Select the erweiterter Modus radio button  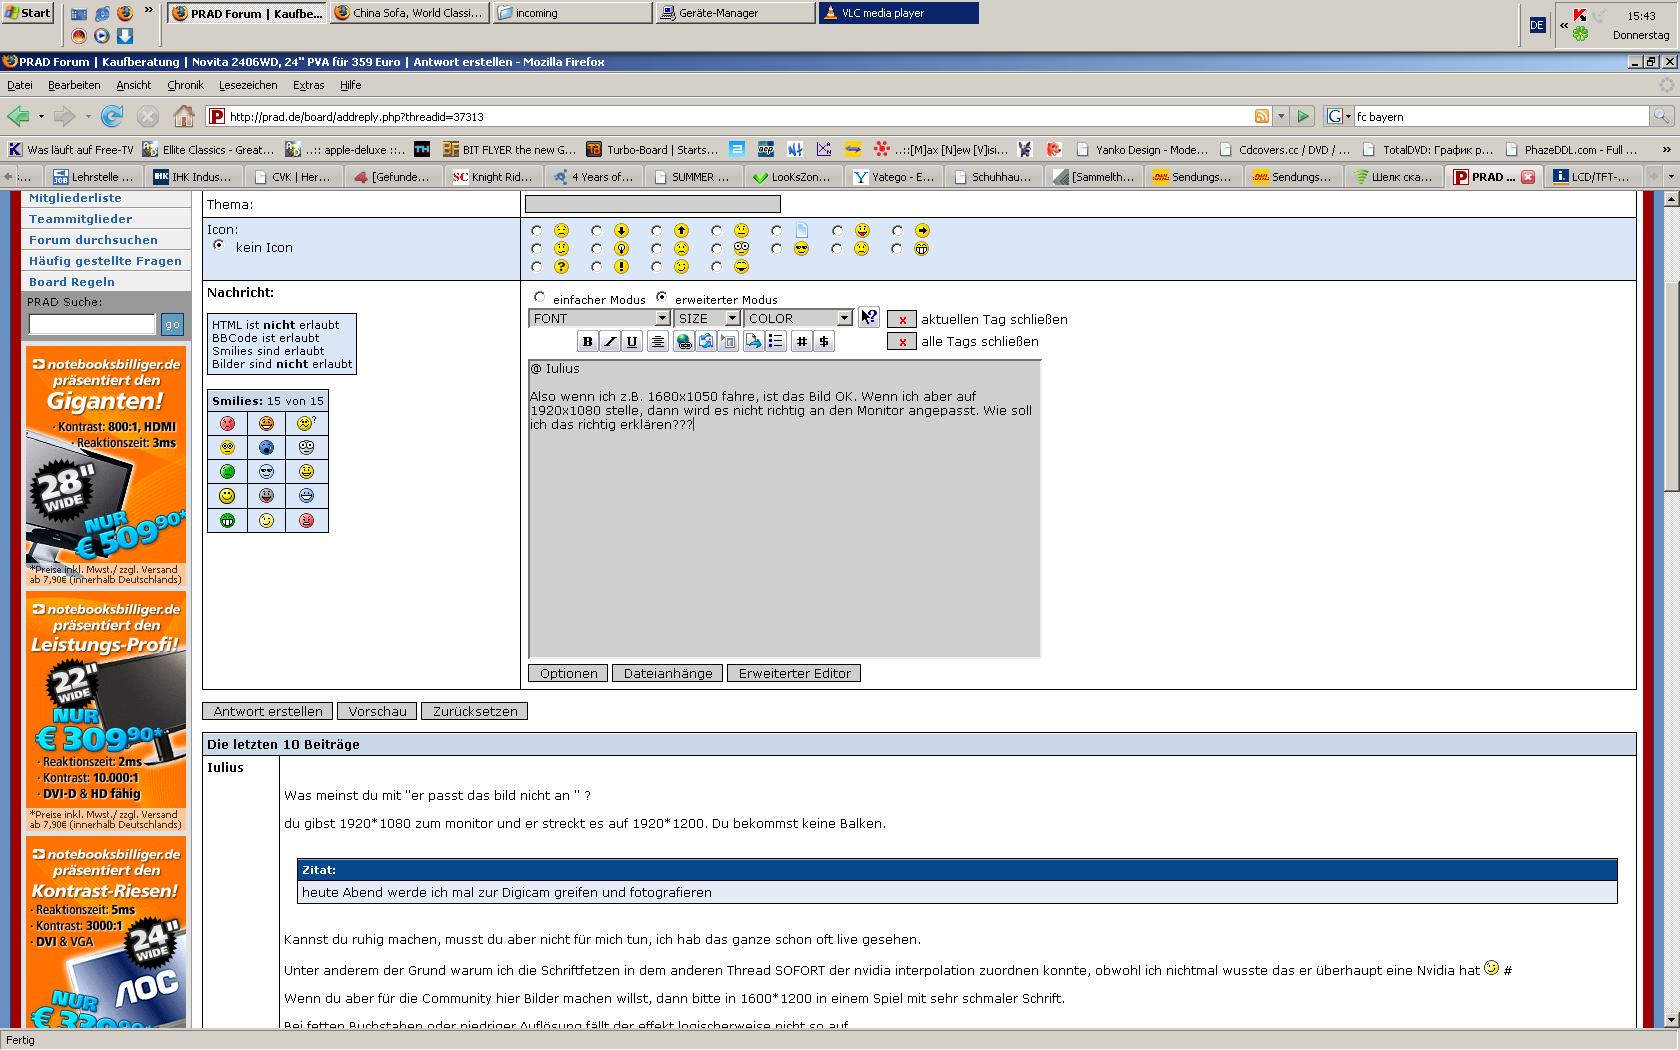click(x=661, y=297)
